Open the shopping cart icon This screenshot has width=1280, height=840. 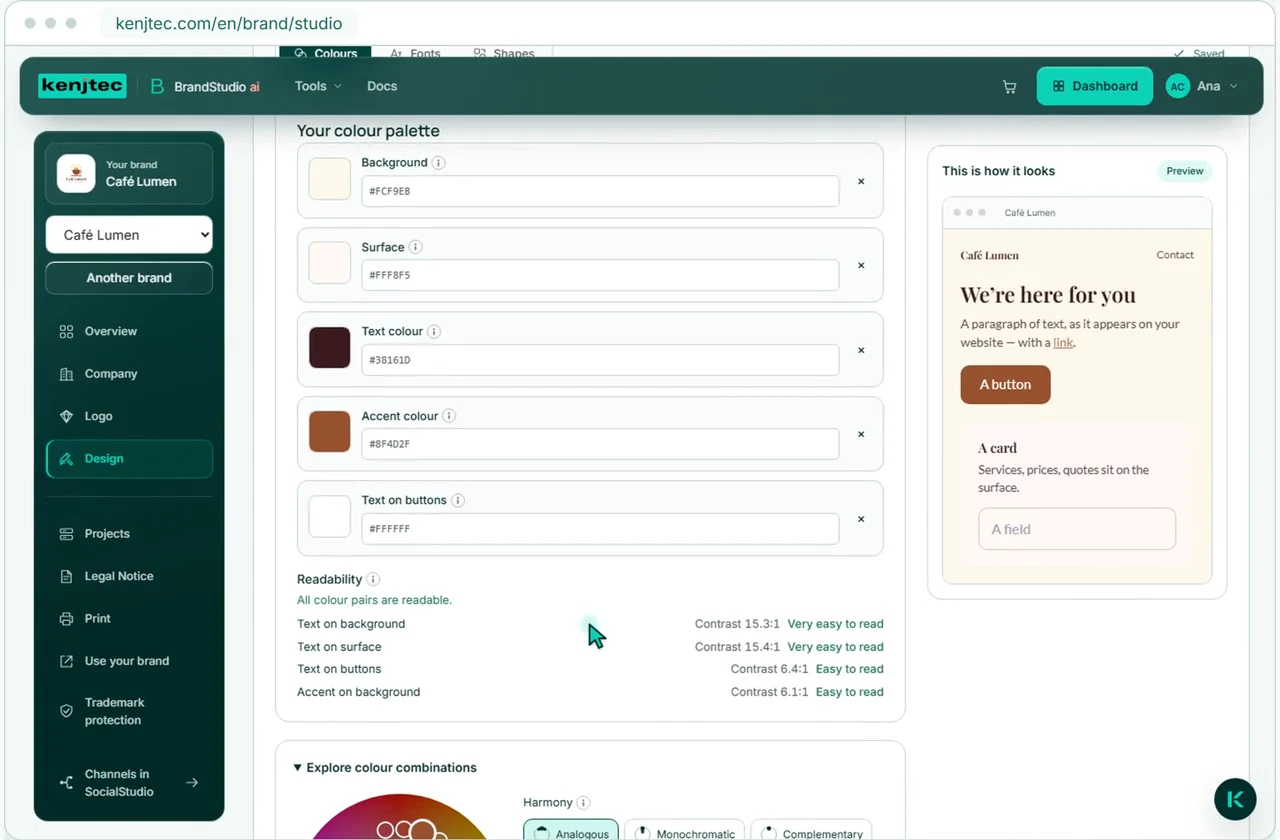(1009, 87)
